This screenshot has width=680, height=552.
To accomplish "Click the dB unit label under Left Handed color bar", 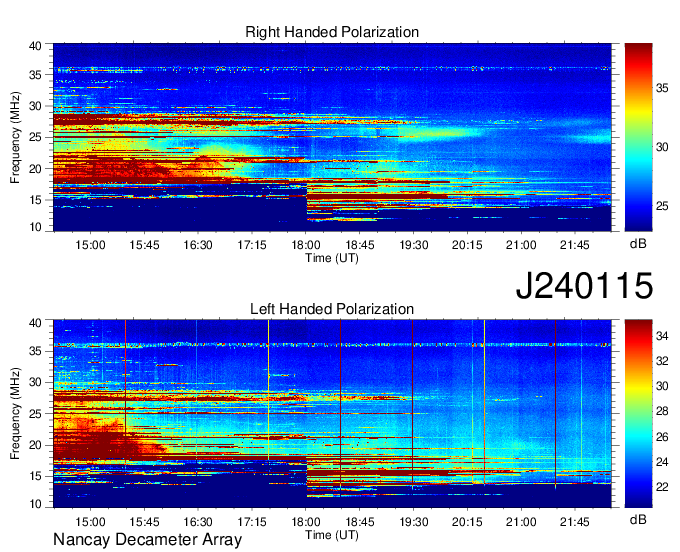I will click(x=638, y=519).
